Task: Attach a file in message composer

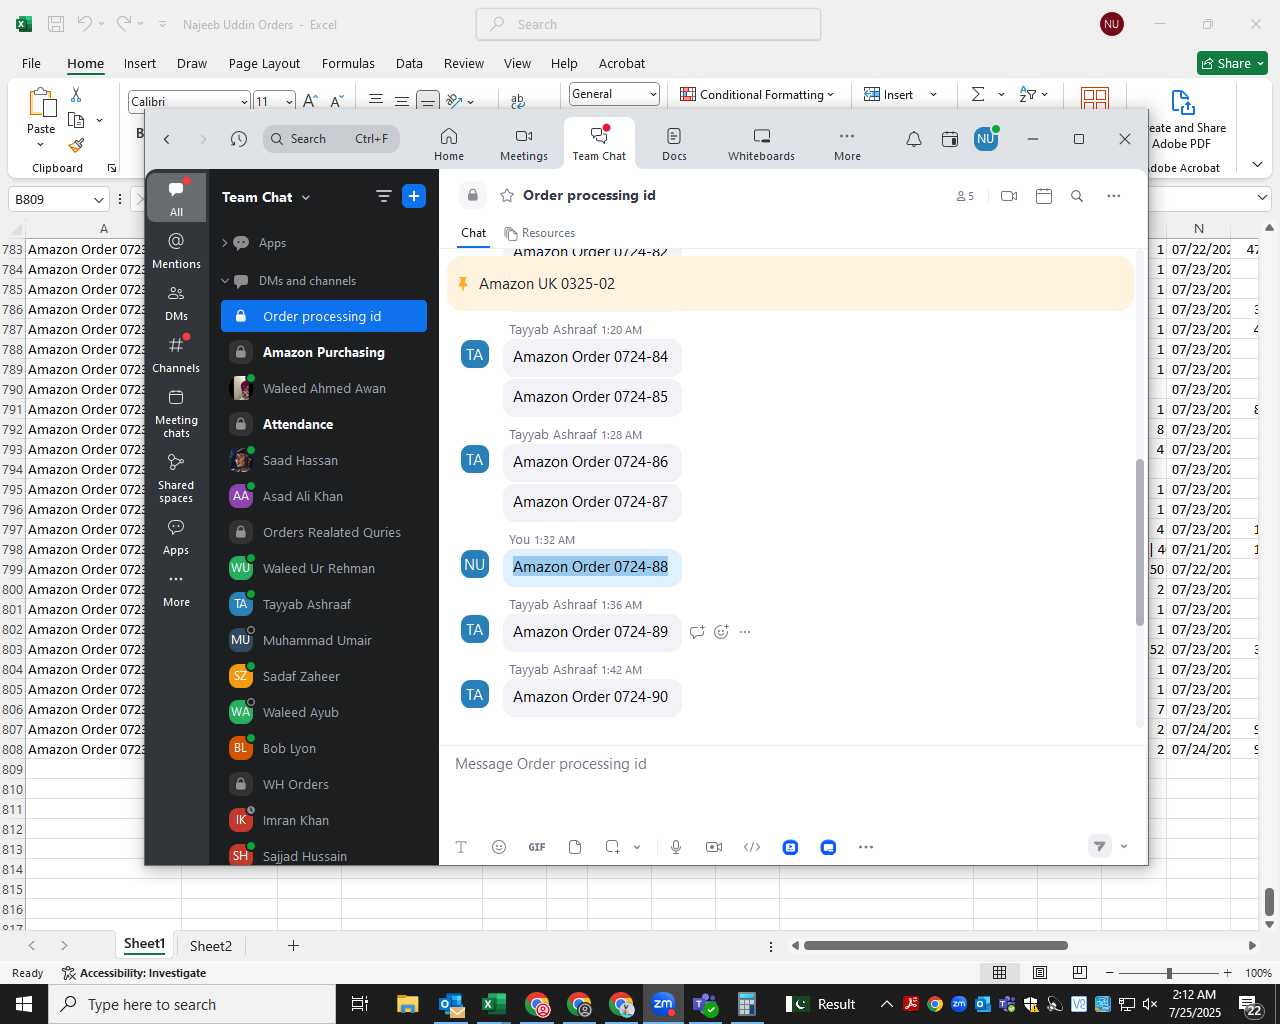Action: point(575,847)
